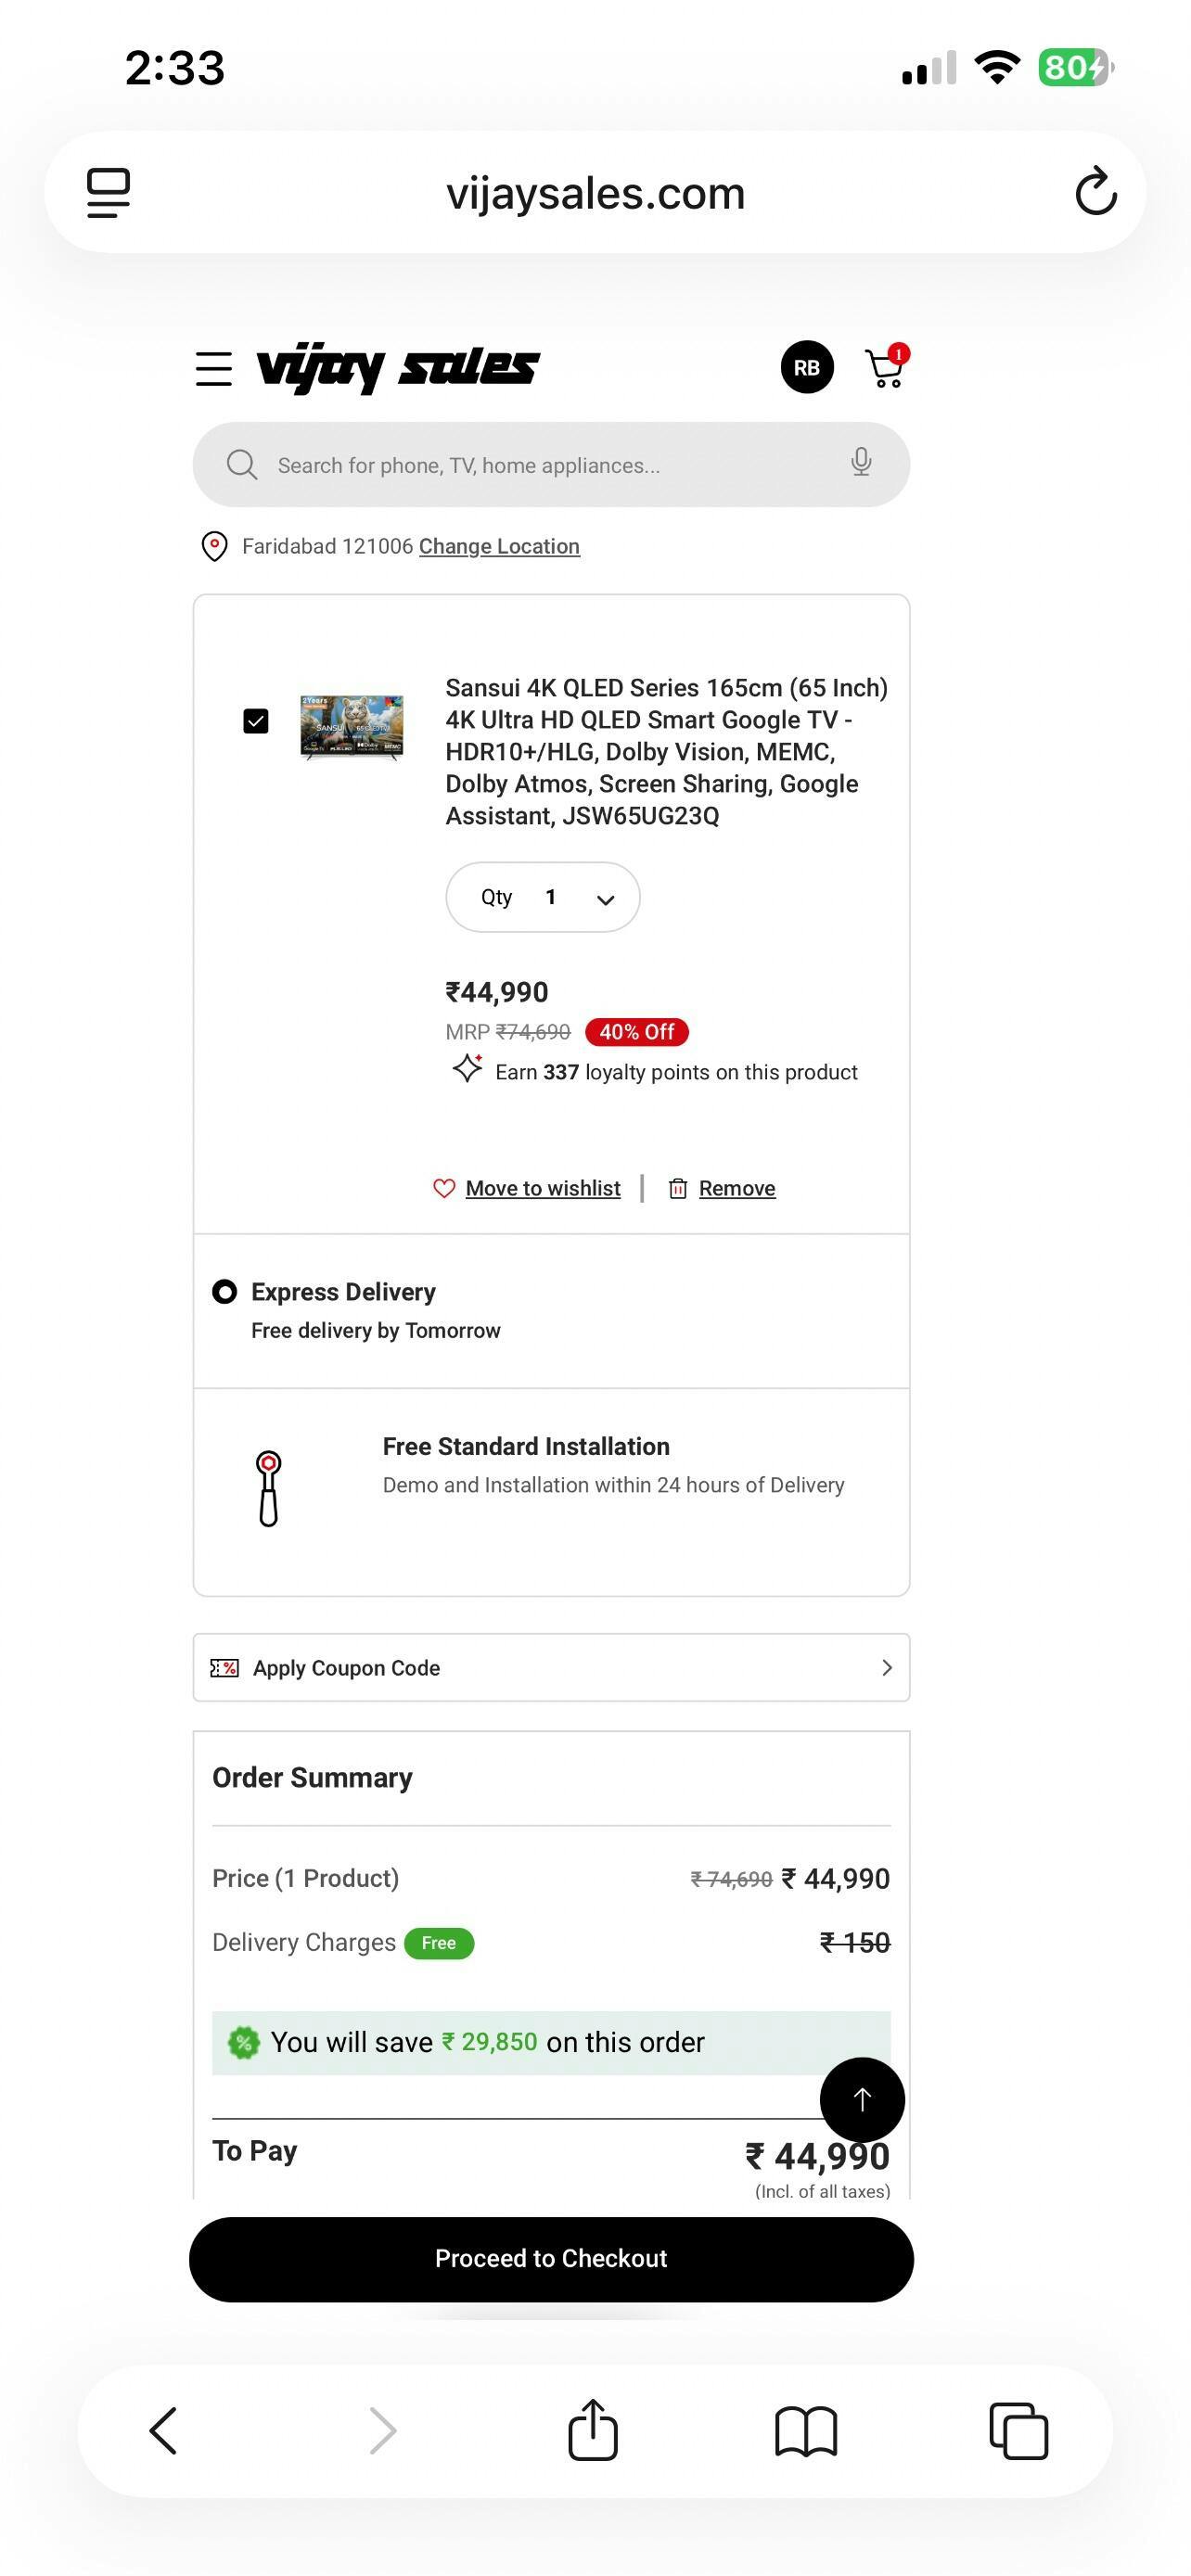The image size is (1191, 2576).
Task: Reload the page in Safari
Action: pyautogui.click(x=1096, y=192)
